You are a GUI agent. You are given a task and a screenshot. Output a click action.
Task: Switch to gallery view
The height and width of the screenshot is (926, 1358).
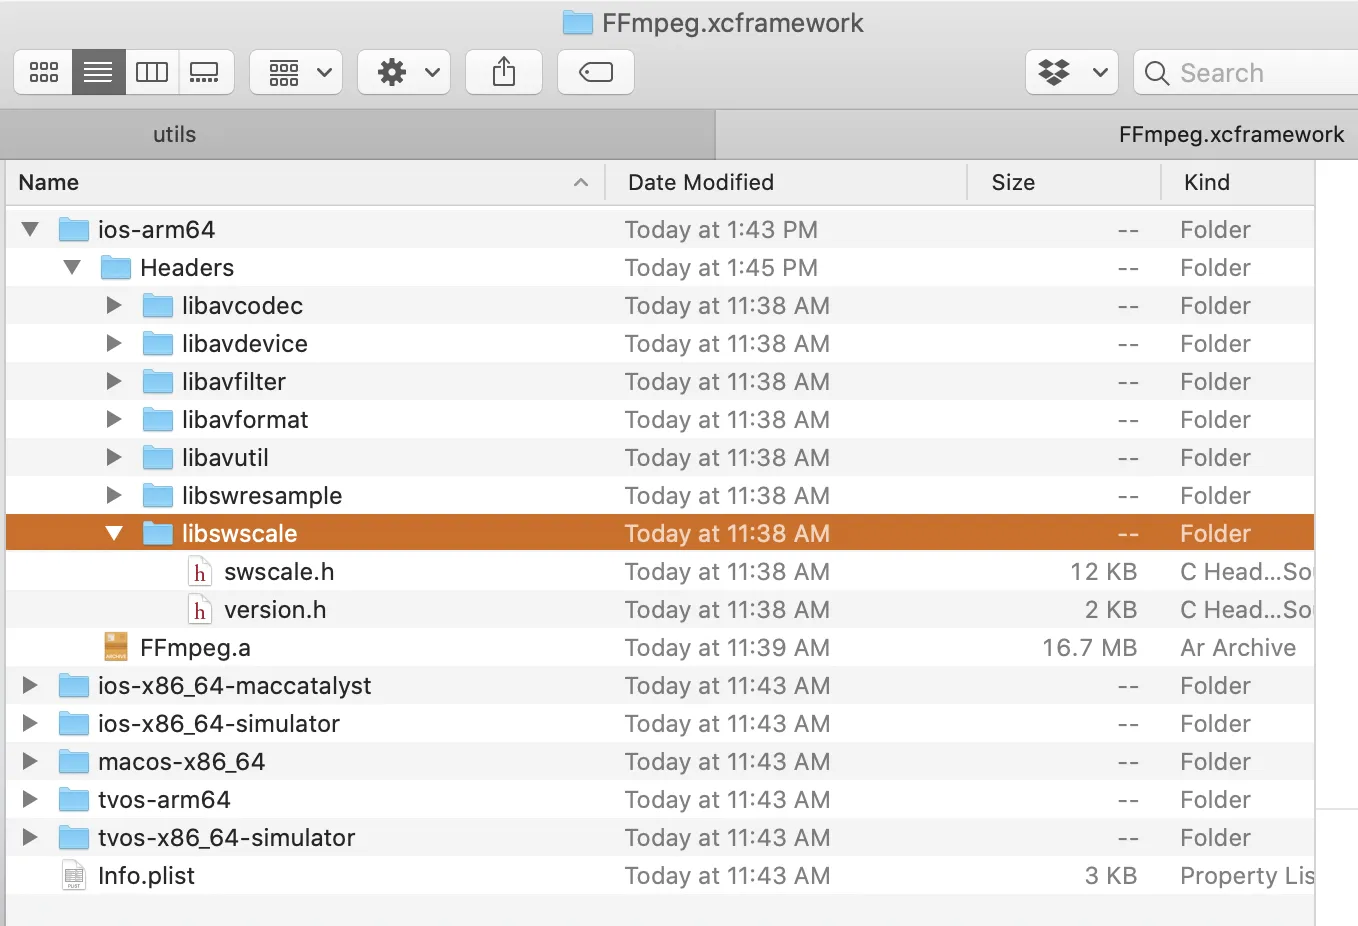coord(205,72)
